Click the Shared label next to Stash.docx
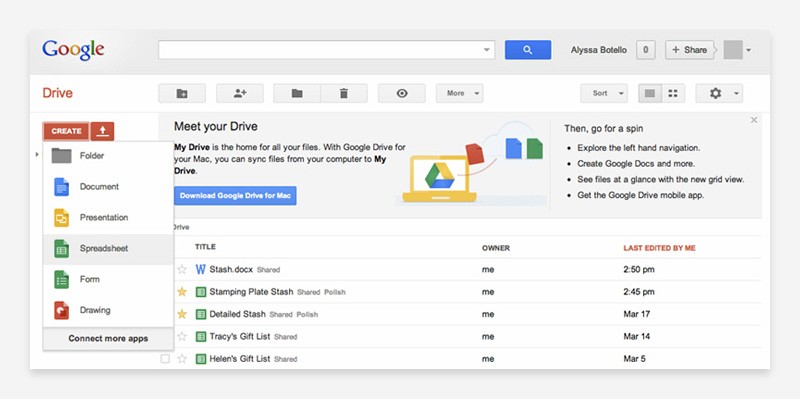This screenshot has width=800, height=399. (x=268, y=270)
